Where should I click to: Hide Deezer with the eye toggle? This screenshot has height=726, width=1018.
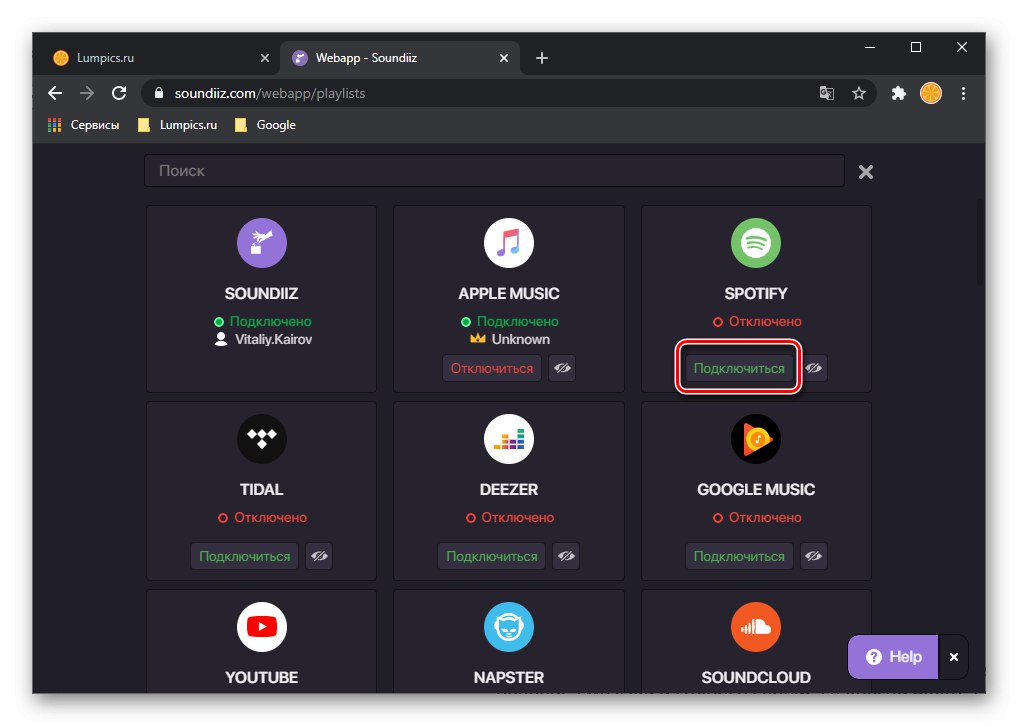point(566,556)
